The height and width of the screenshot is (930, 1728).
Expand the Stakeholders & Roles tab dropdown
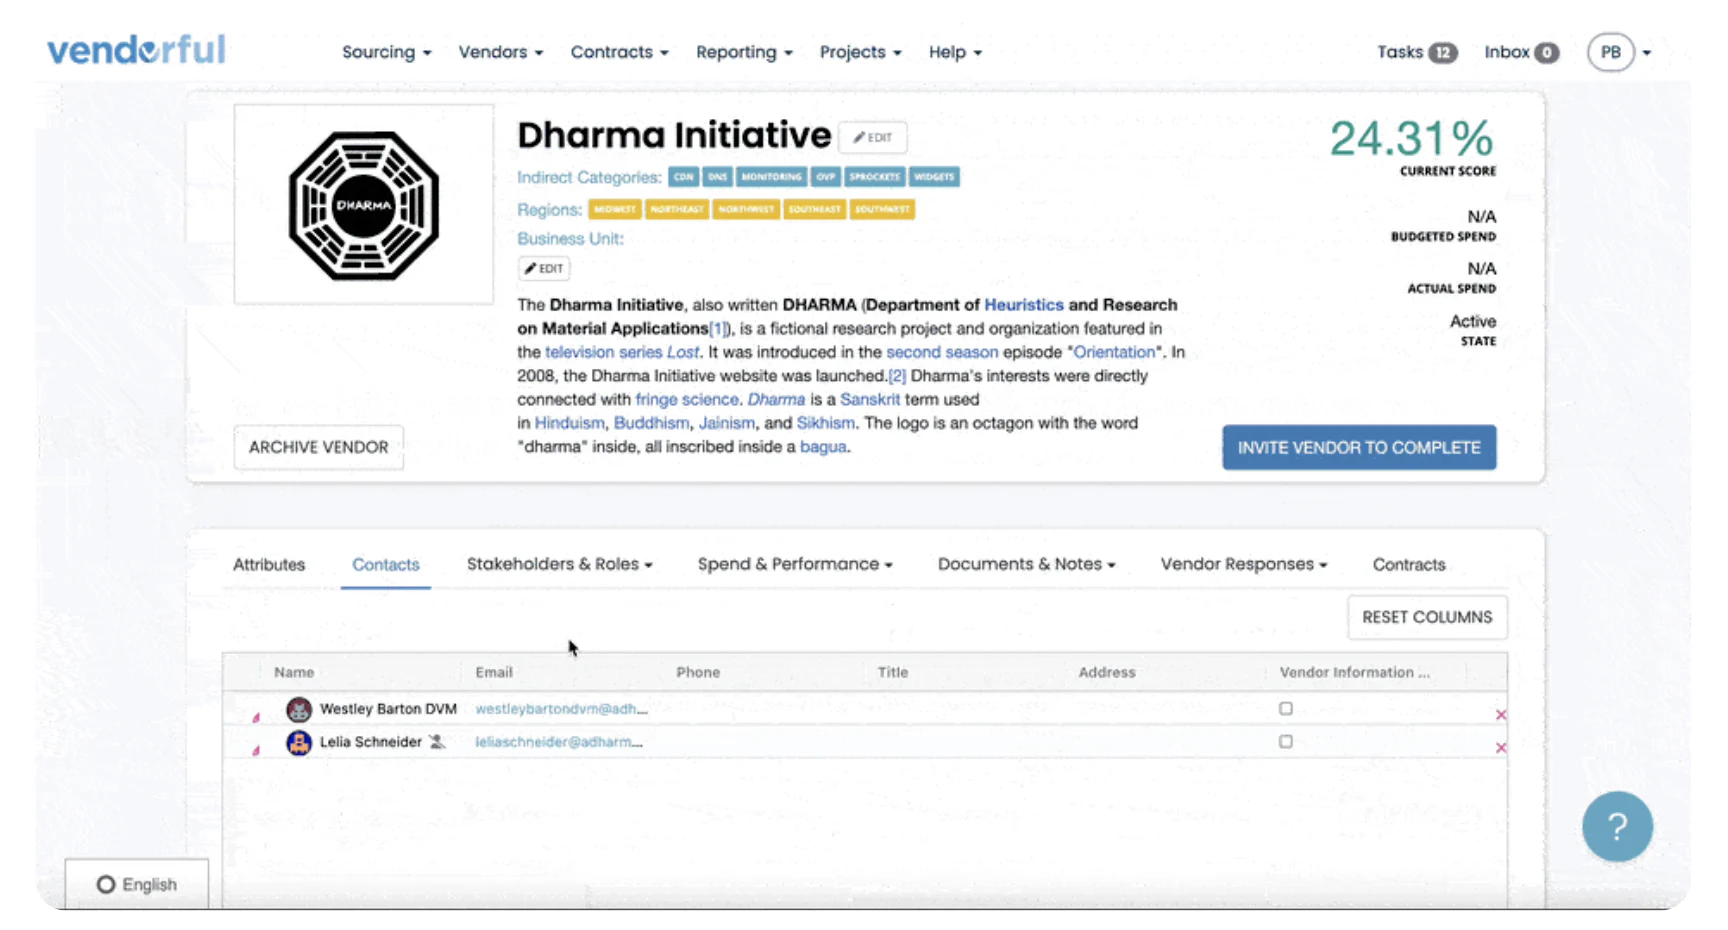pos(560,564)
